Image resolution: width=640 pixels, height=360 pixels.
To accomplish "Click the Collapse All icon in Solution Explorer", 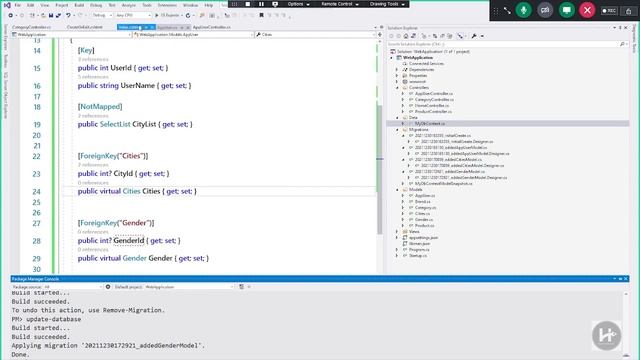I will (442, 36).
